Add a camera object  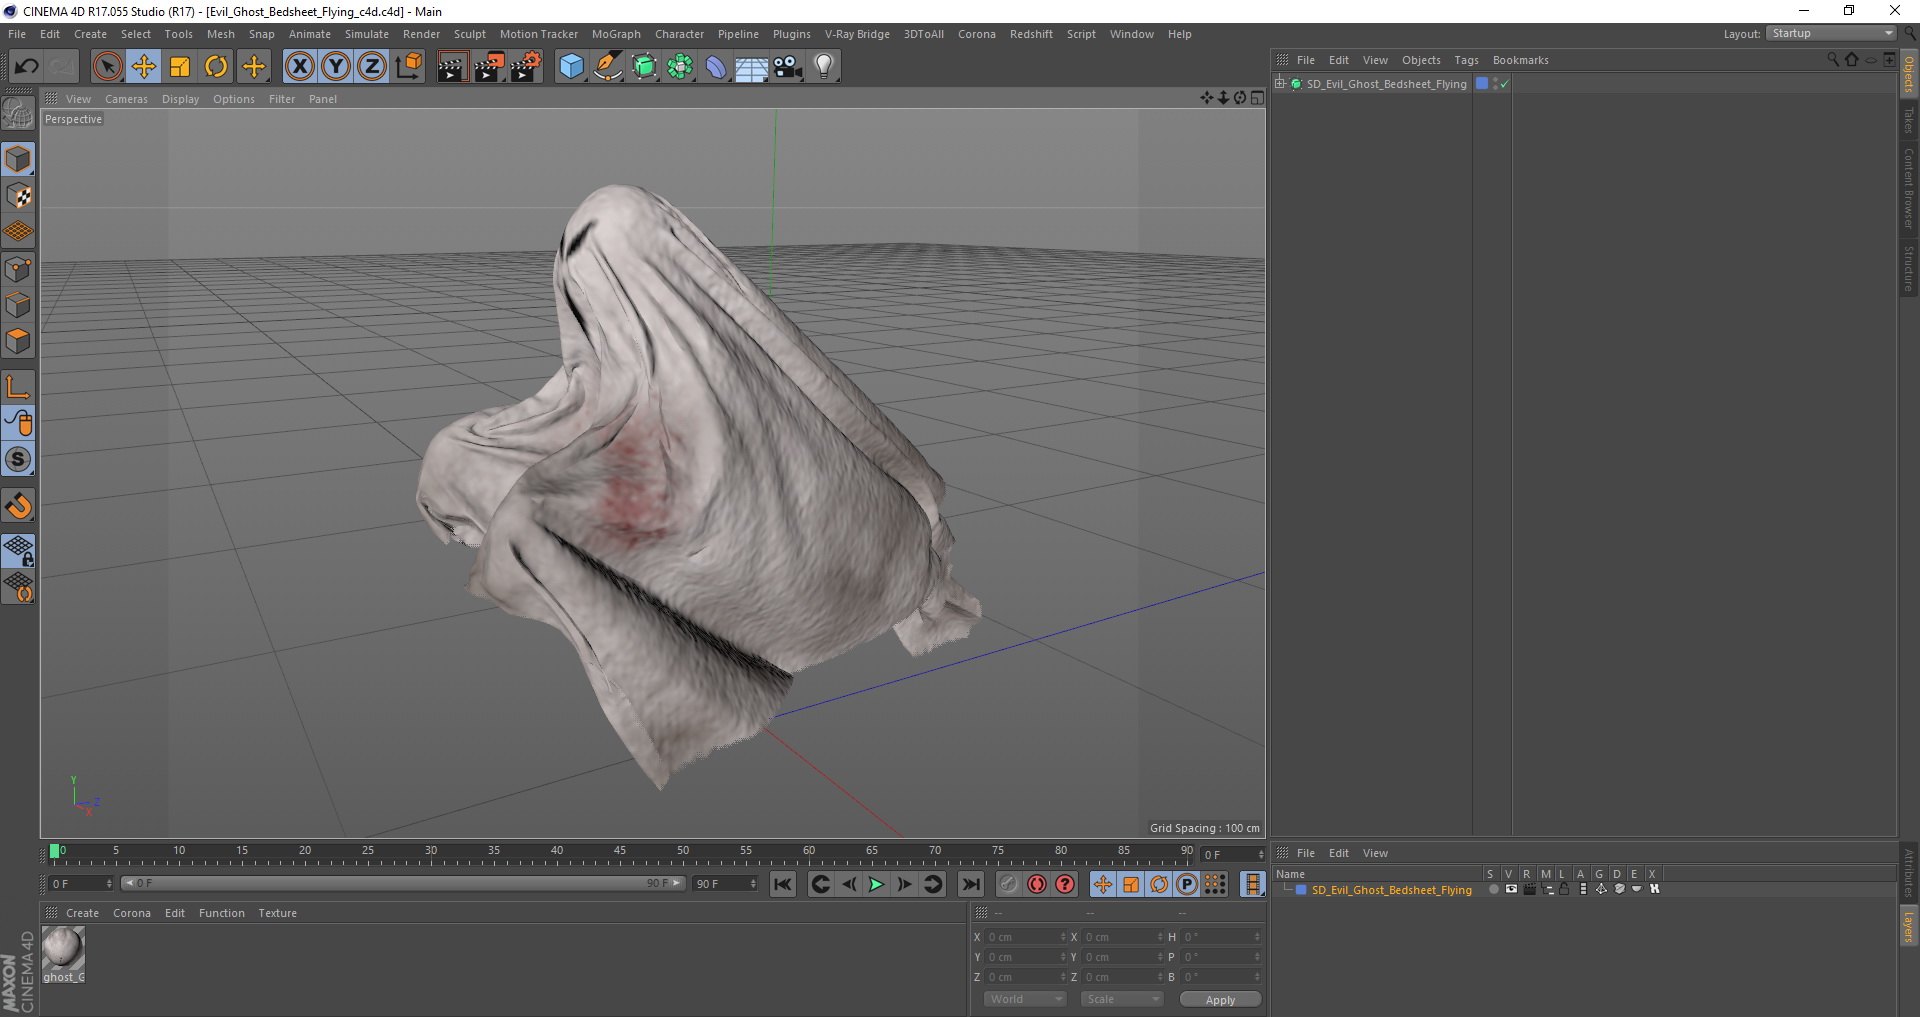(x=788, y=67)
